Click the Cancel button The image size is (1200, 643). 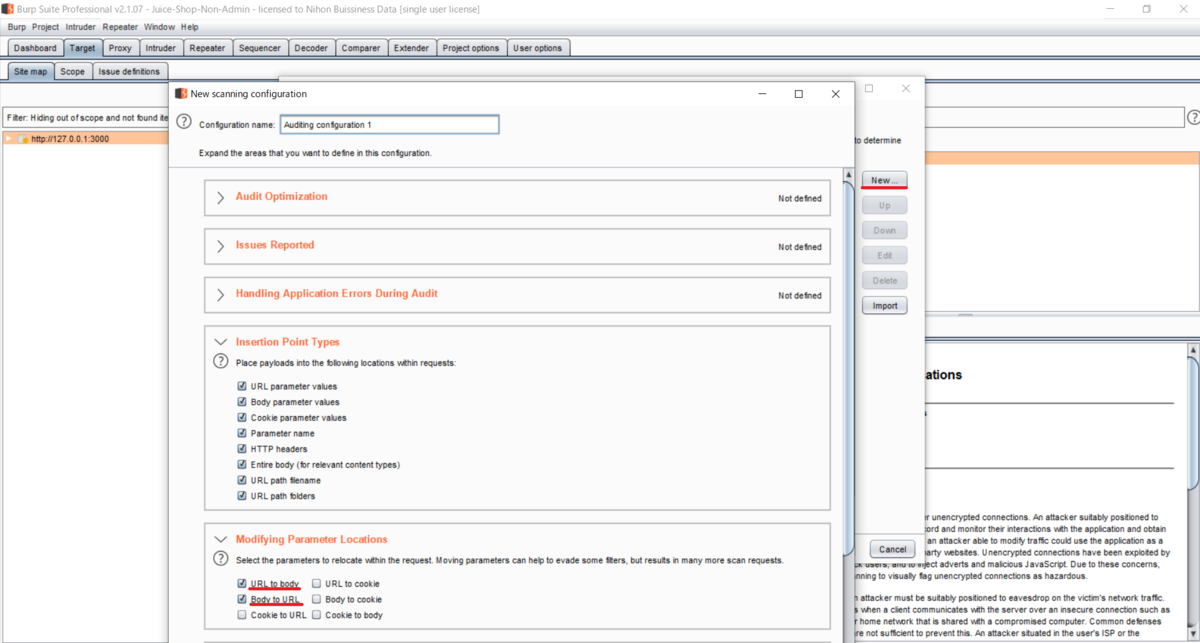coord(892,549)
